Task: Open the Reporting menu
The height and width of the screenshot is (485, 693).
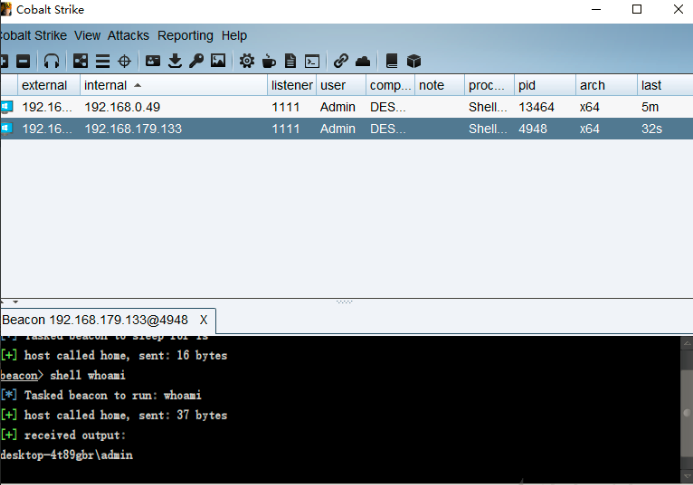Action: tap(185, 35)
